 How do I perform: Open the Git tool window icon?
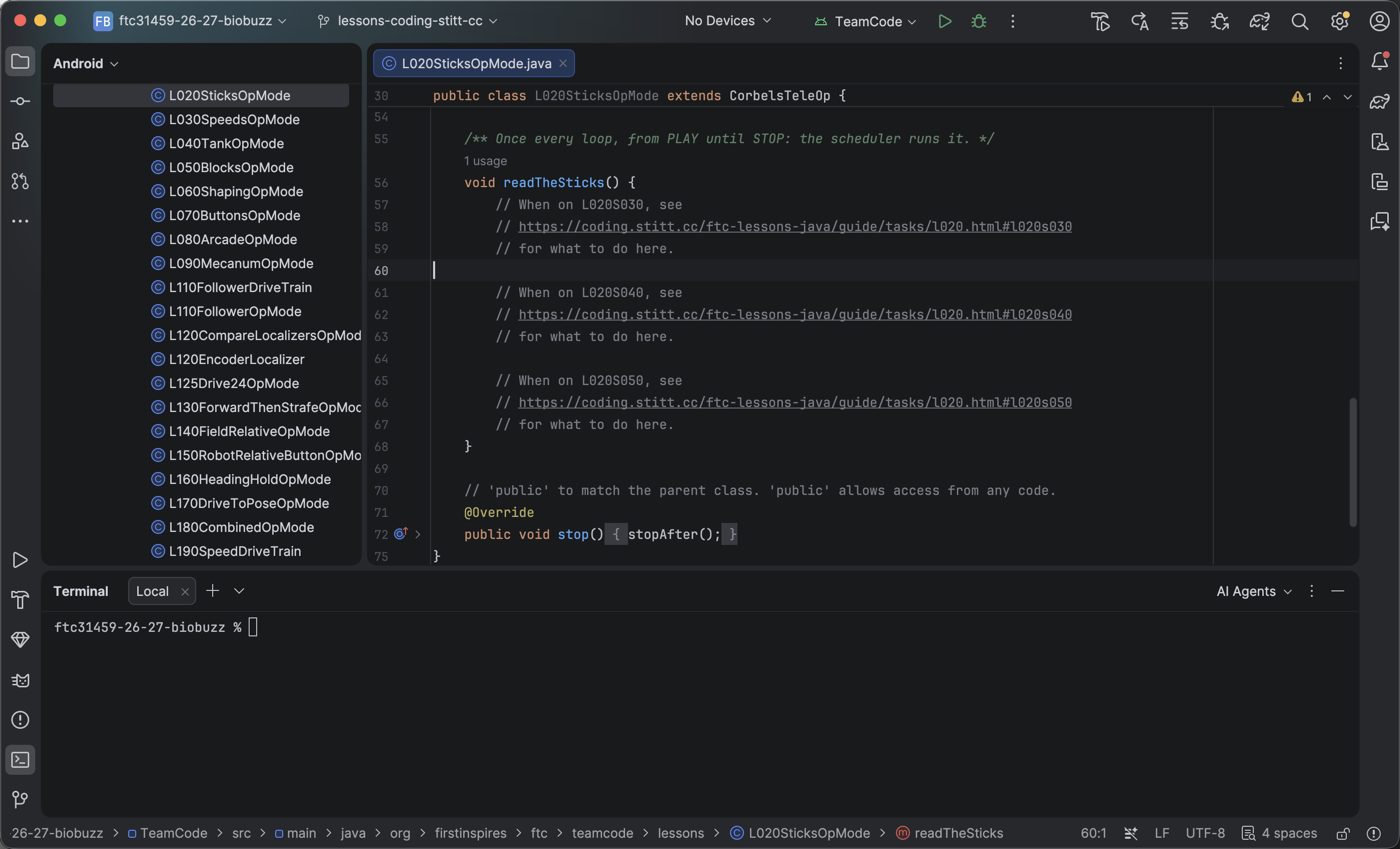coord(20,799)
